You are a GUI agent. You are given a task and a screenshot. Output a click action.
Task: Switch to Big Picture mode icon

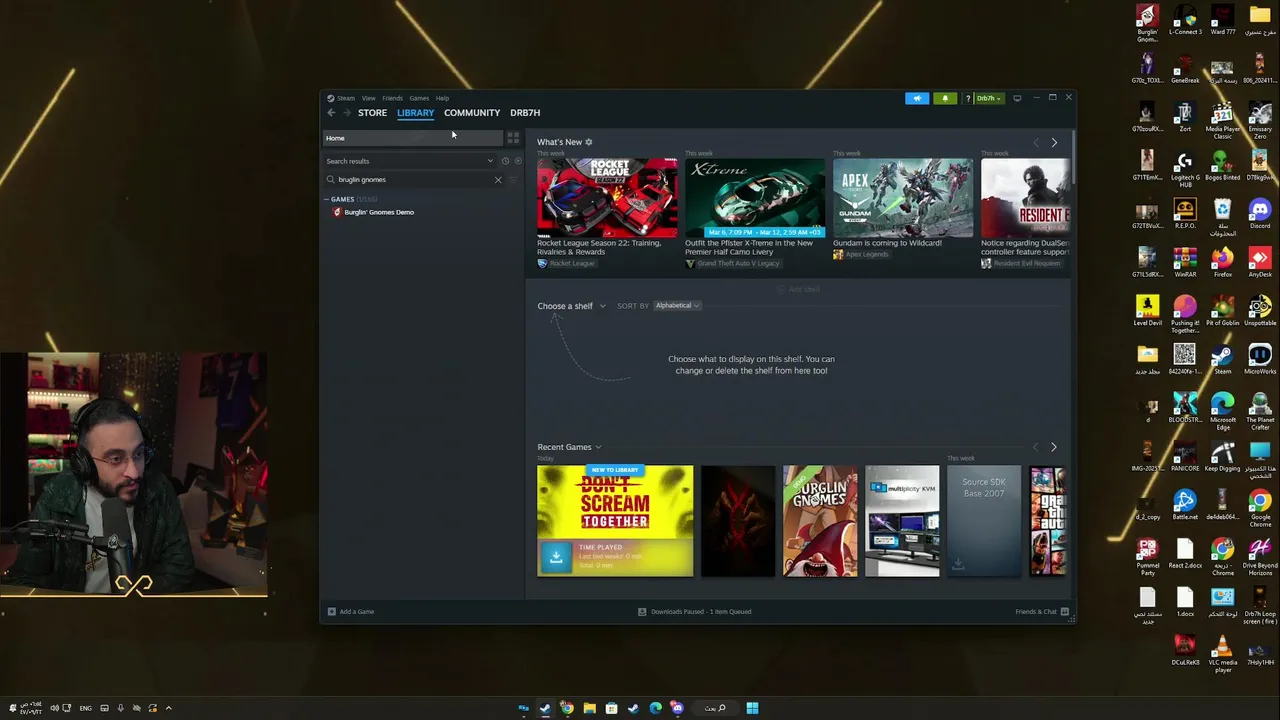tap(1017, 98)
